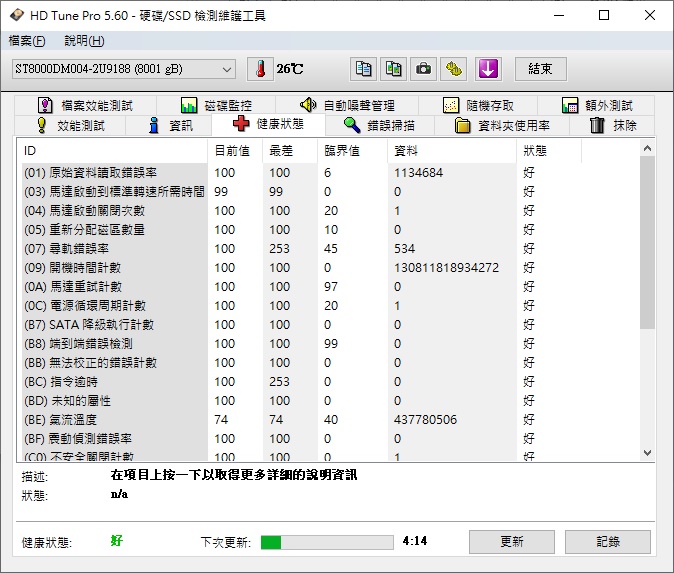Switch to the 自動噪聲管理 tab
The image size is (674, 573).
[347, 105]
